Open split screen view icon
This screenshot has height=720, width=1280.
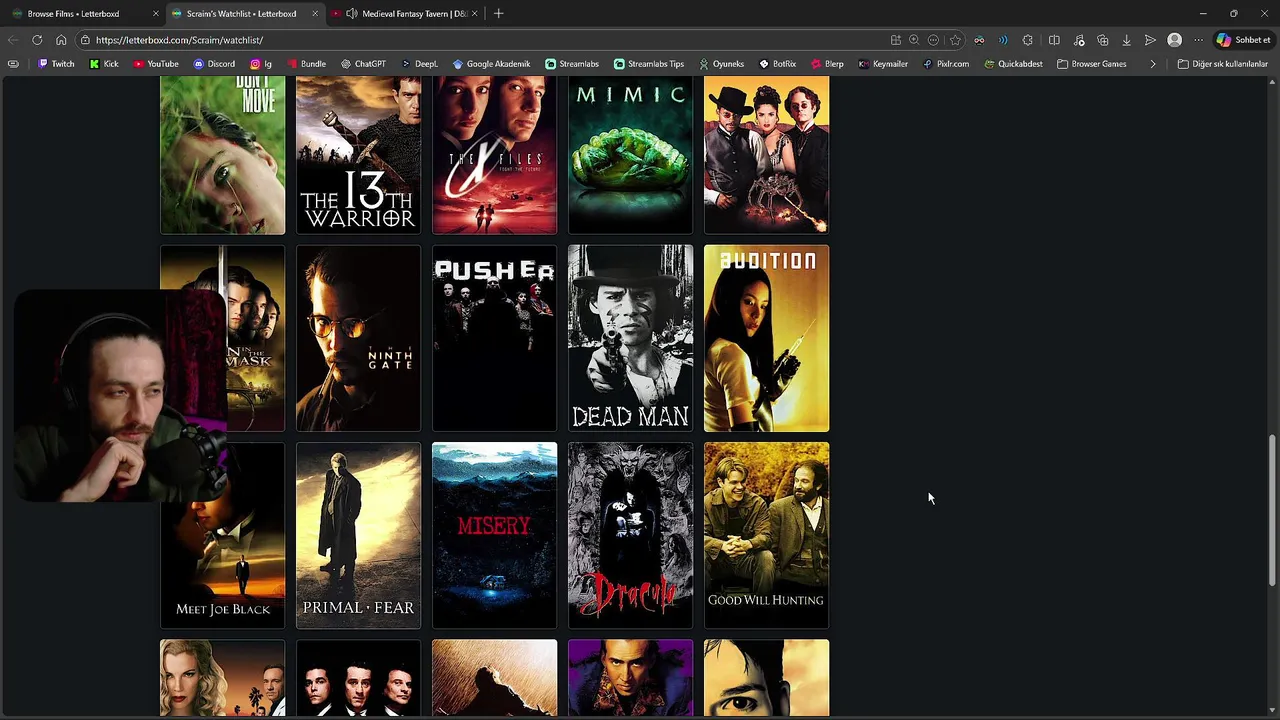coord(1054,40)
